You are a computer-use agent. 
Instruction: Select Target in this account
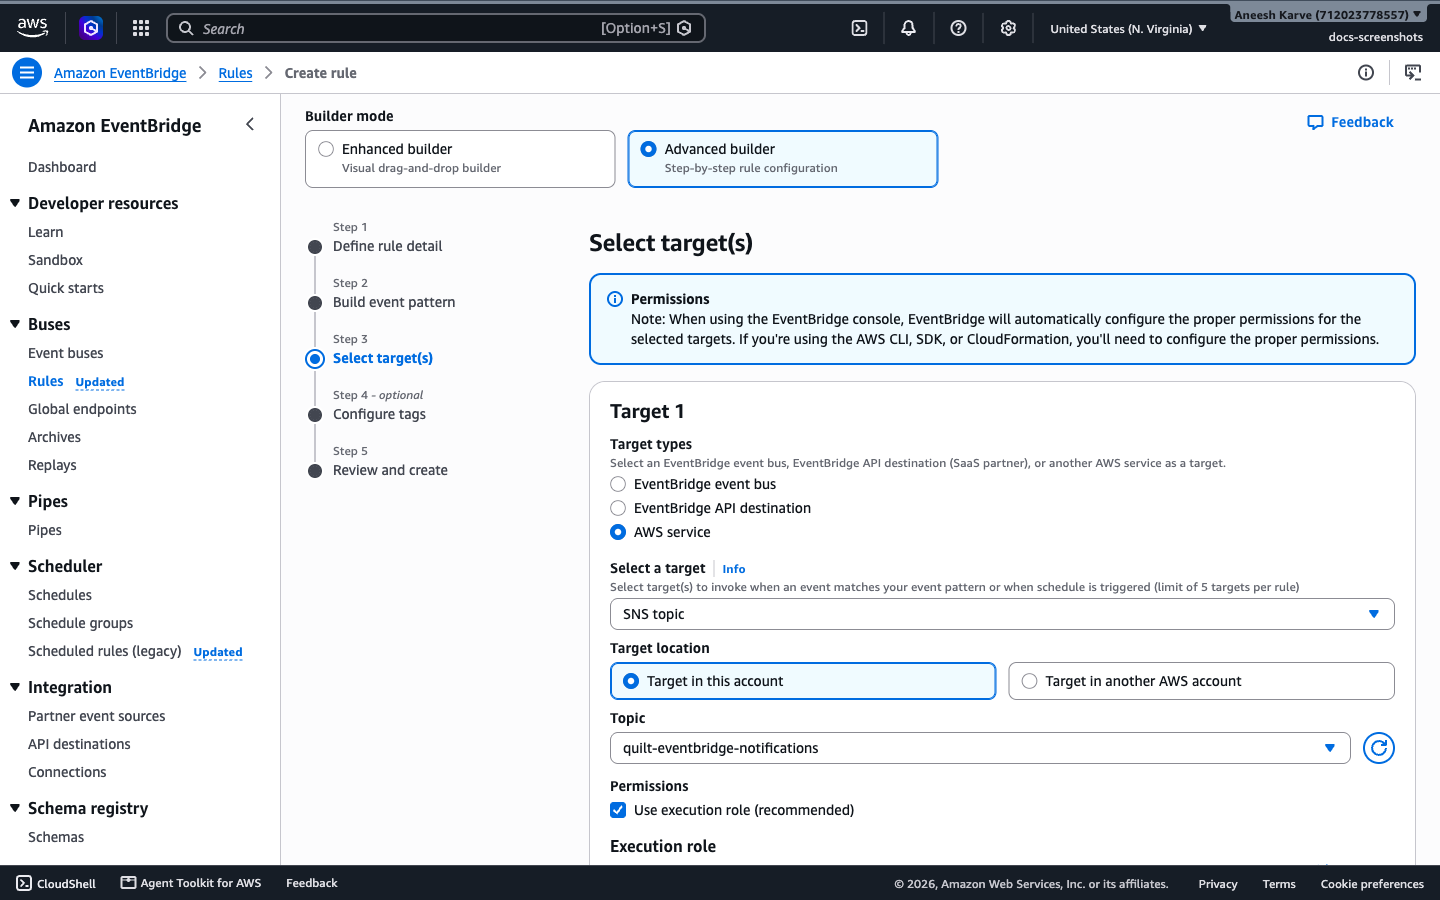pyautogui.click(x=803, y=681)
